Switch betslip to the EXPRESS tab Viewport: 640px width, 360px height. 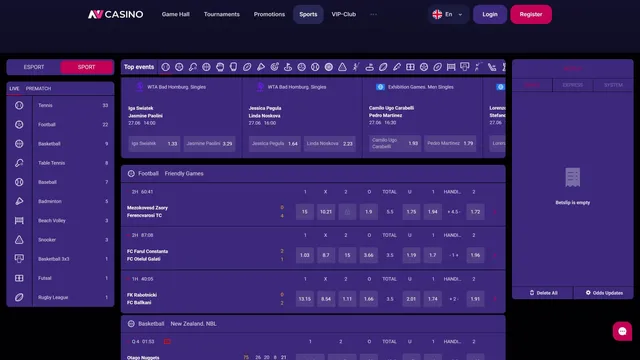pos(572,85)
